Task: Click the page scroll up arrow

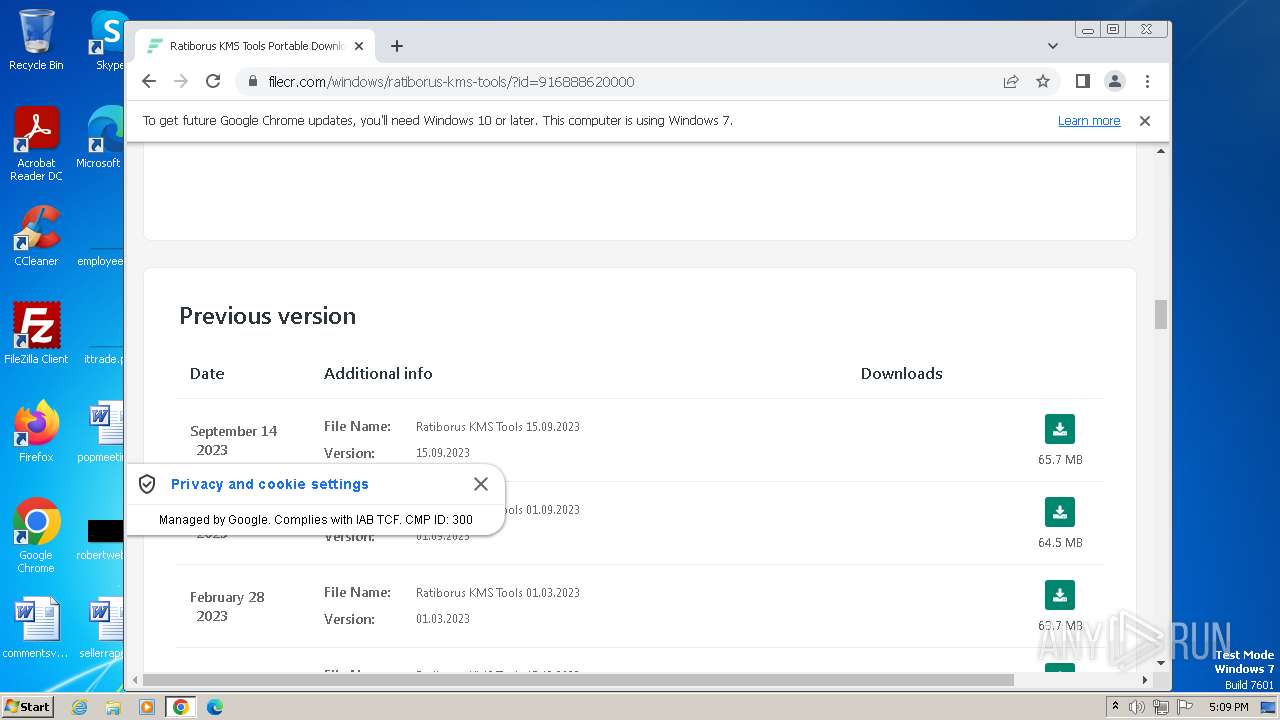Action: [x=1161, y=151]
